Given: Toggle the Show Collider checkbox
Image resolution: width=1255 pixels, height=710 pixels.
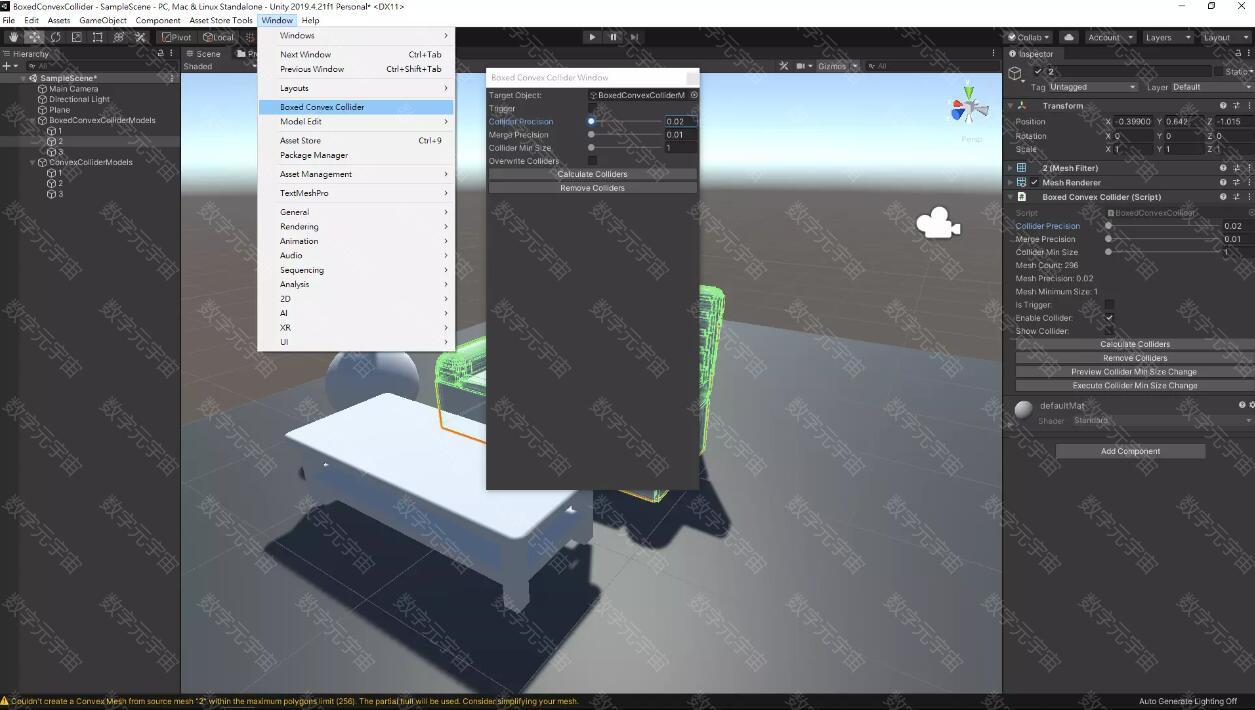Looking at the screenshot, I should (1109, 331).
